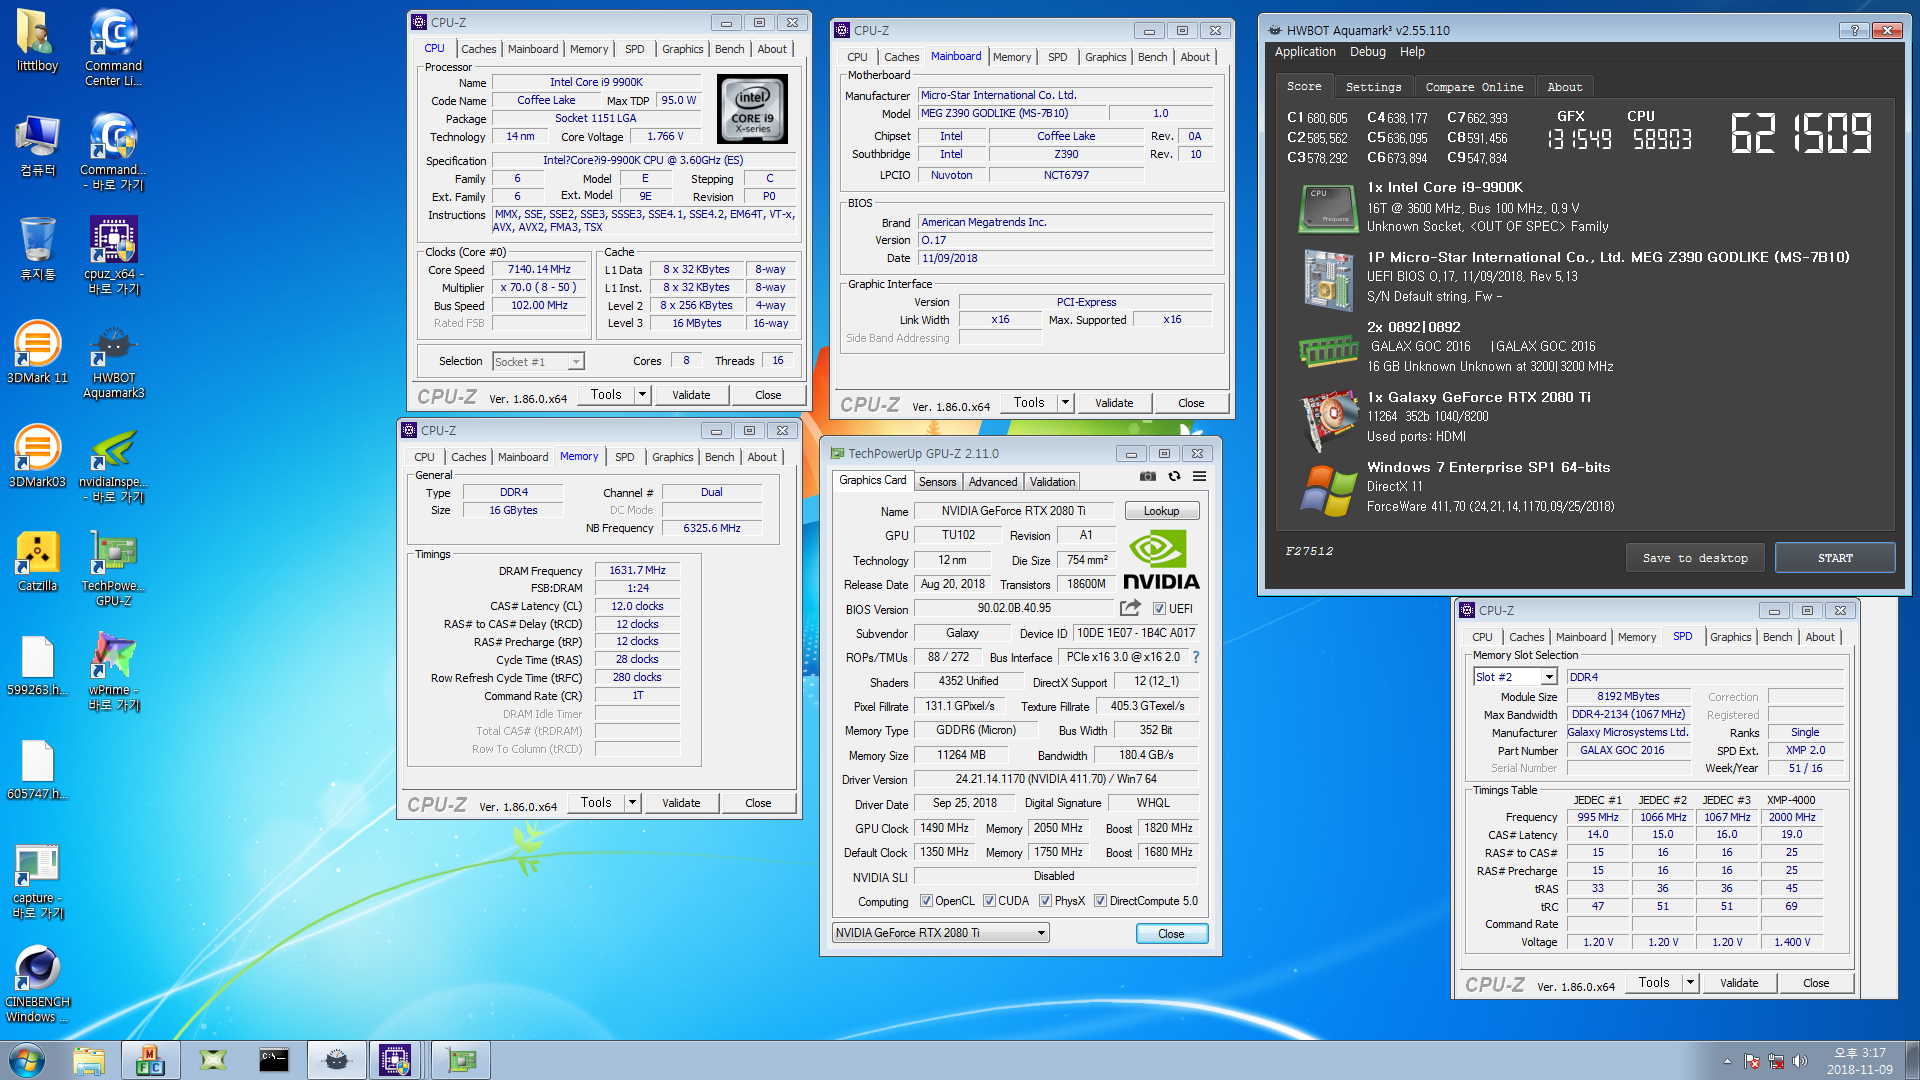Click the Lookup button in GPU-Z
Viewport: 1920px width, 1080px height.
(x=1161, y=511)
